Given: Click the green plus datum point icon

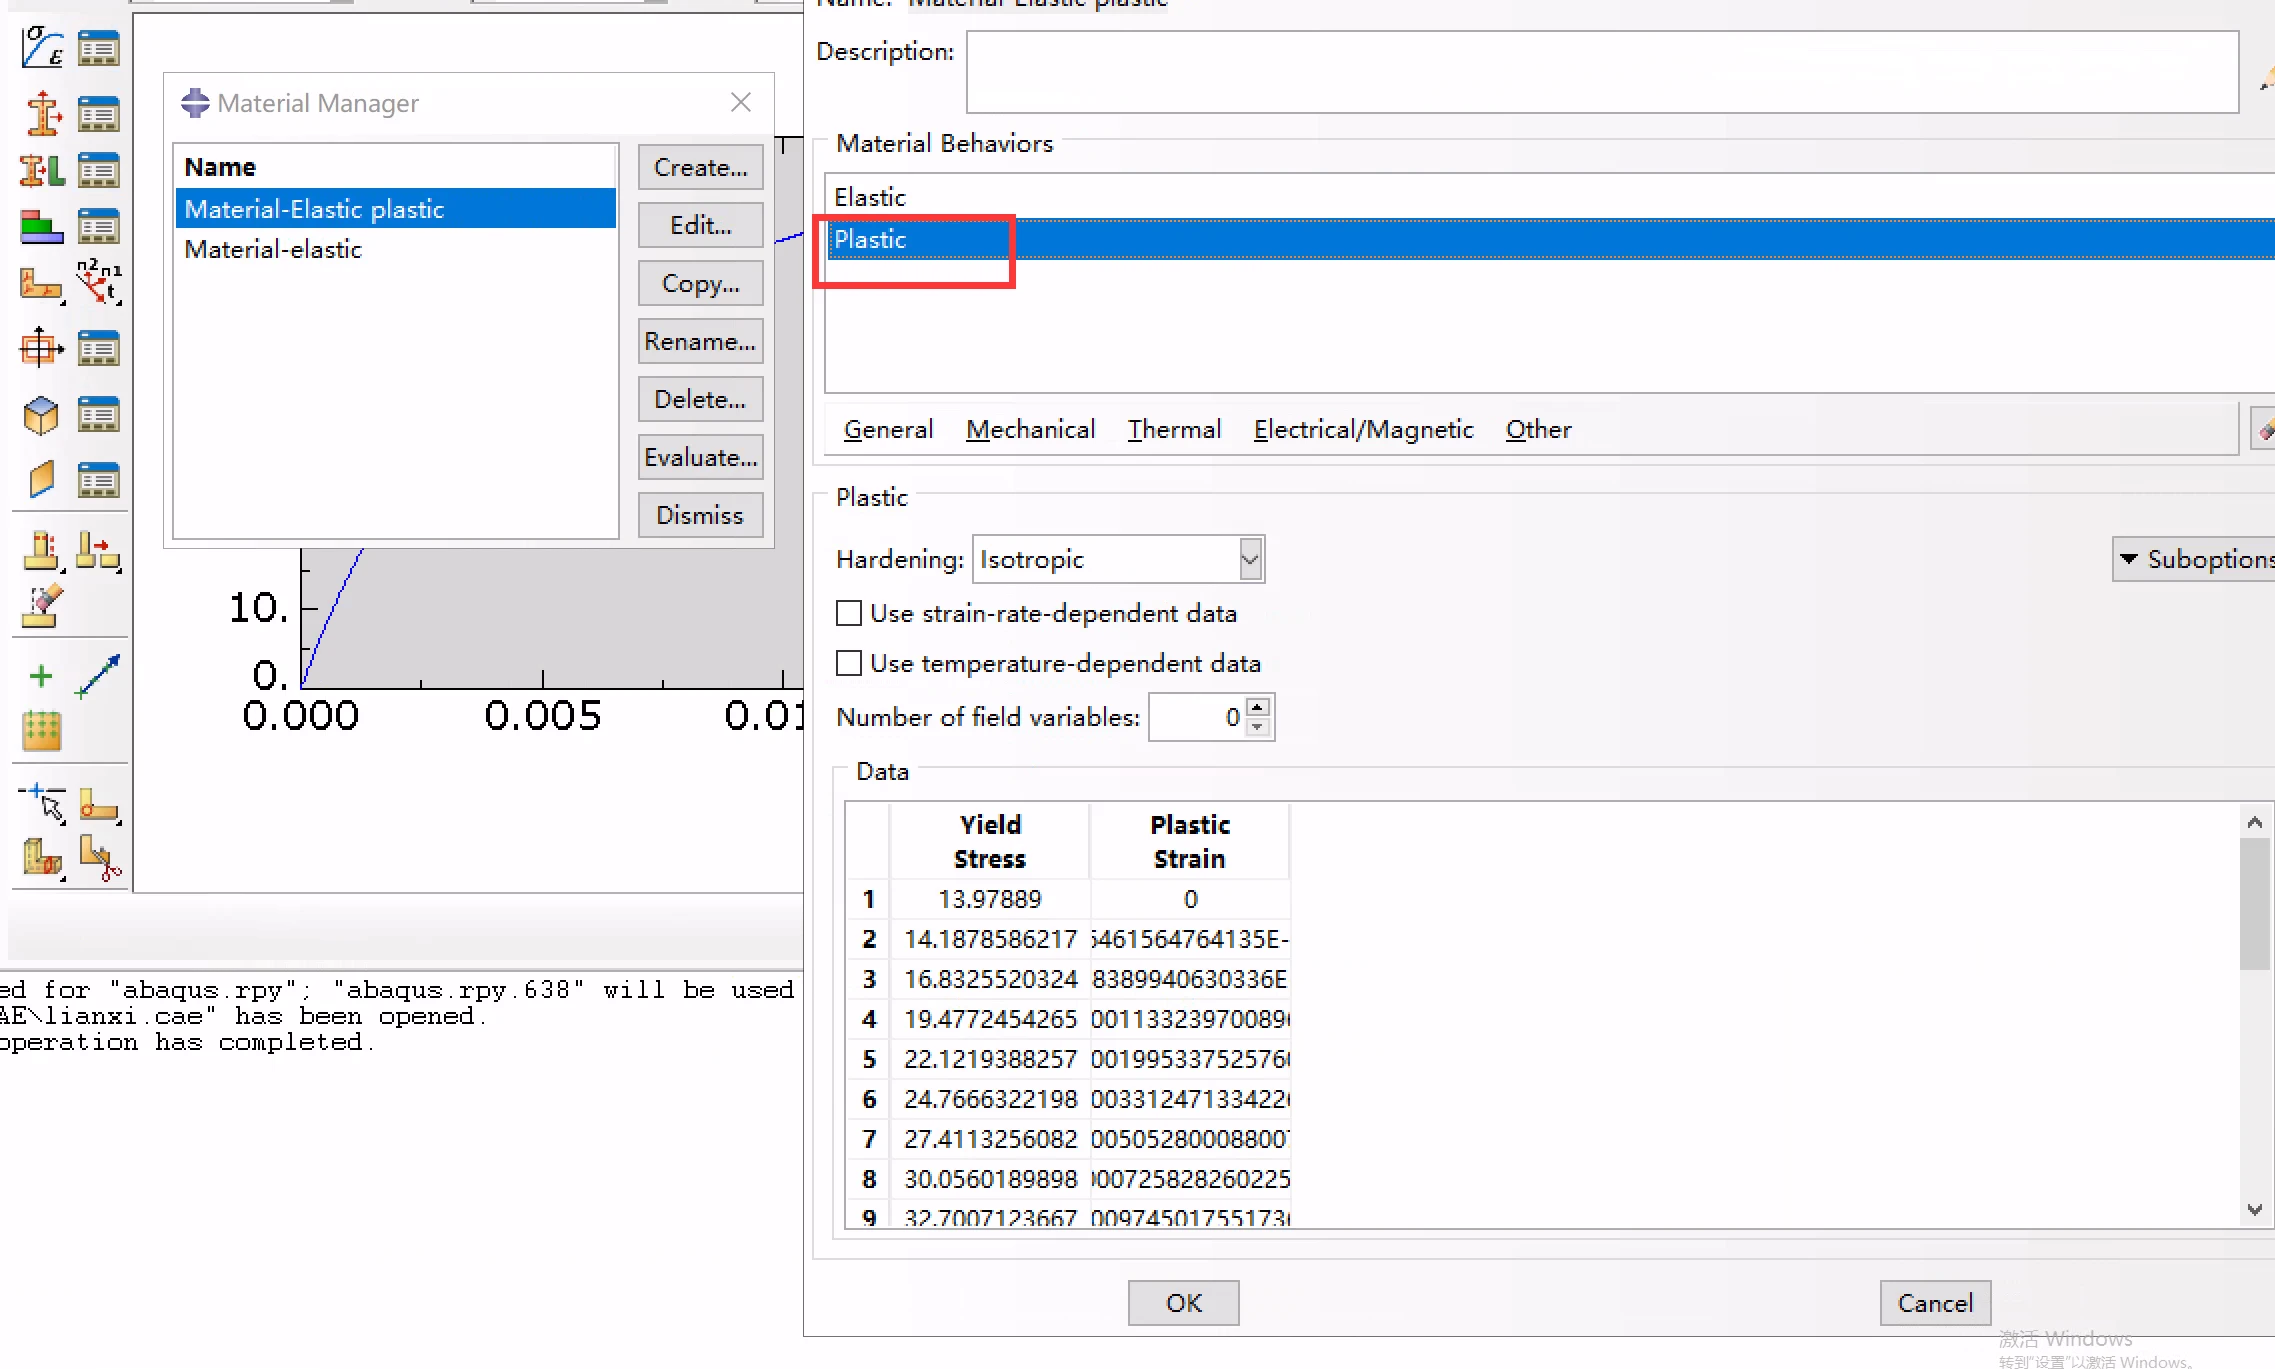Looking at the screenshot, I should click(41, 677).
